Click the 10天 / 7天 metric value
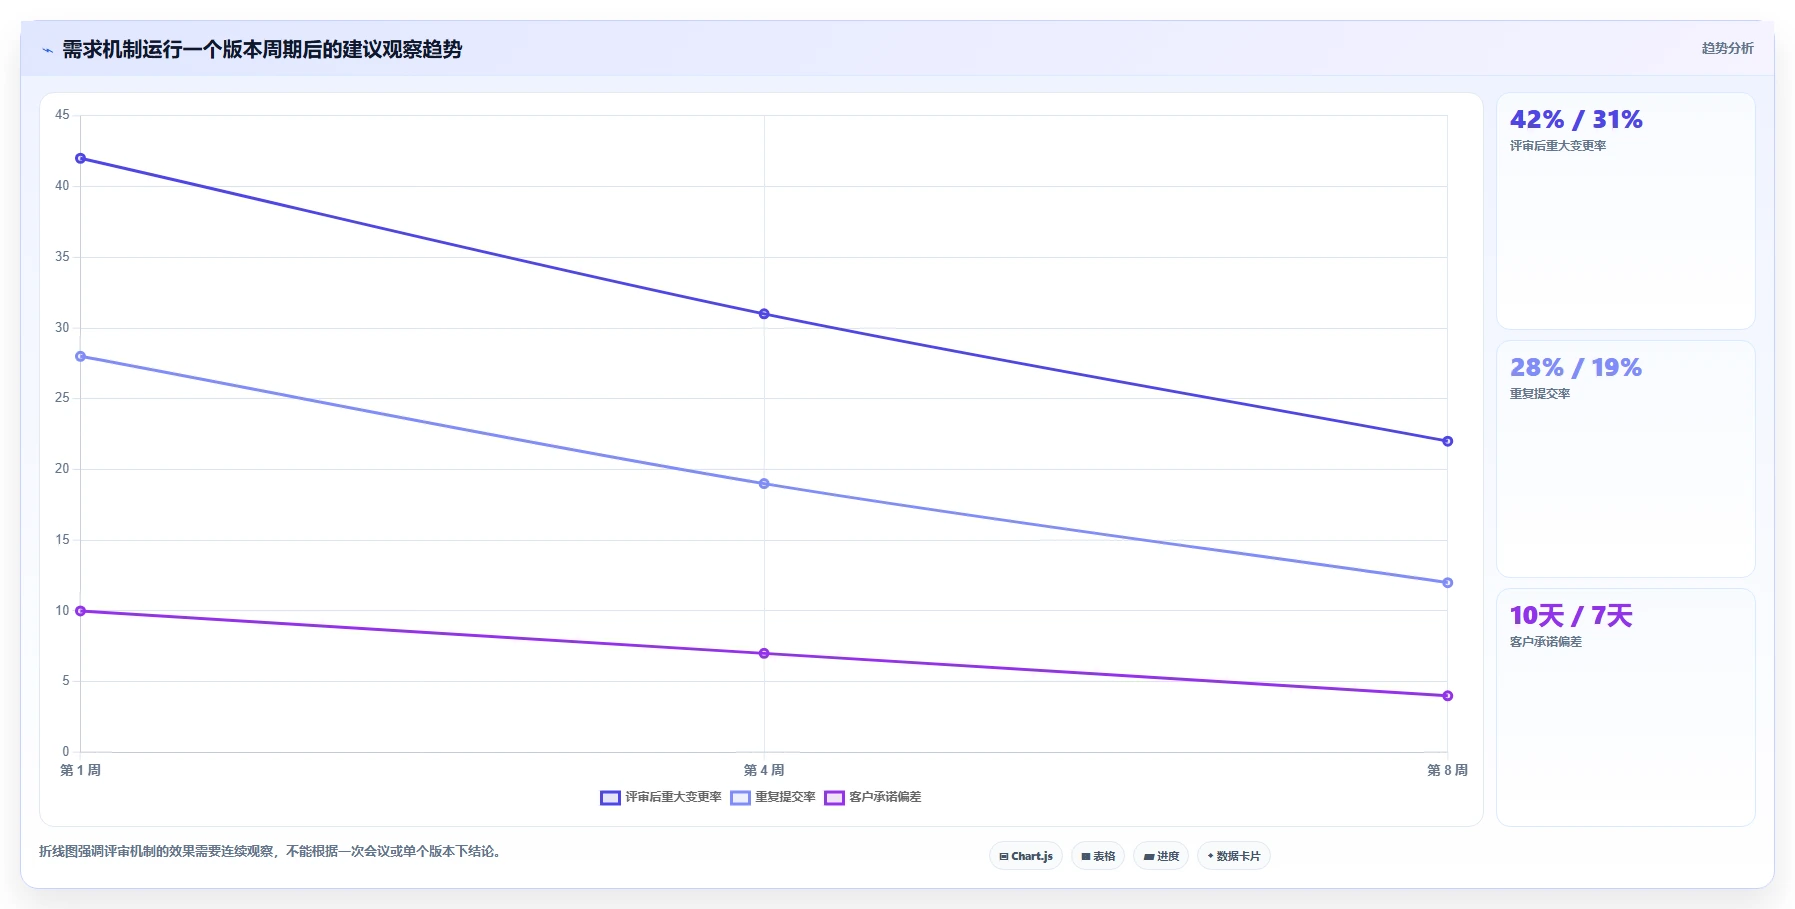Viewport: 1795px width, 909px height. [x=1571, y=615]
